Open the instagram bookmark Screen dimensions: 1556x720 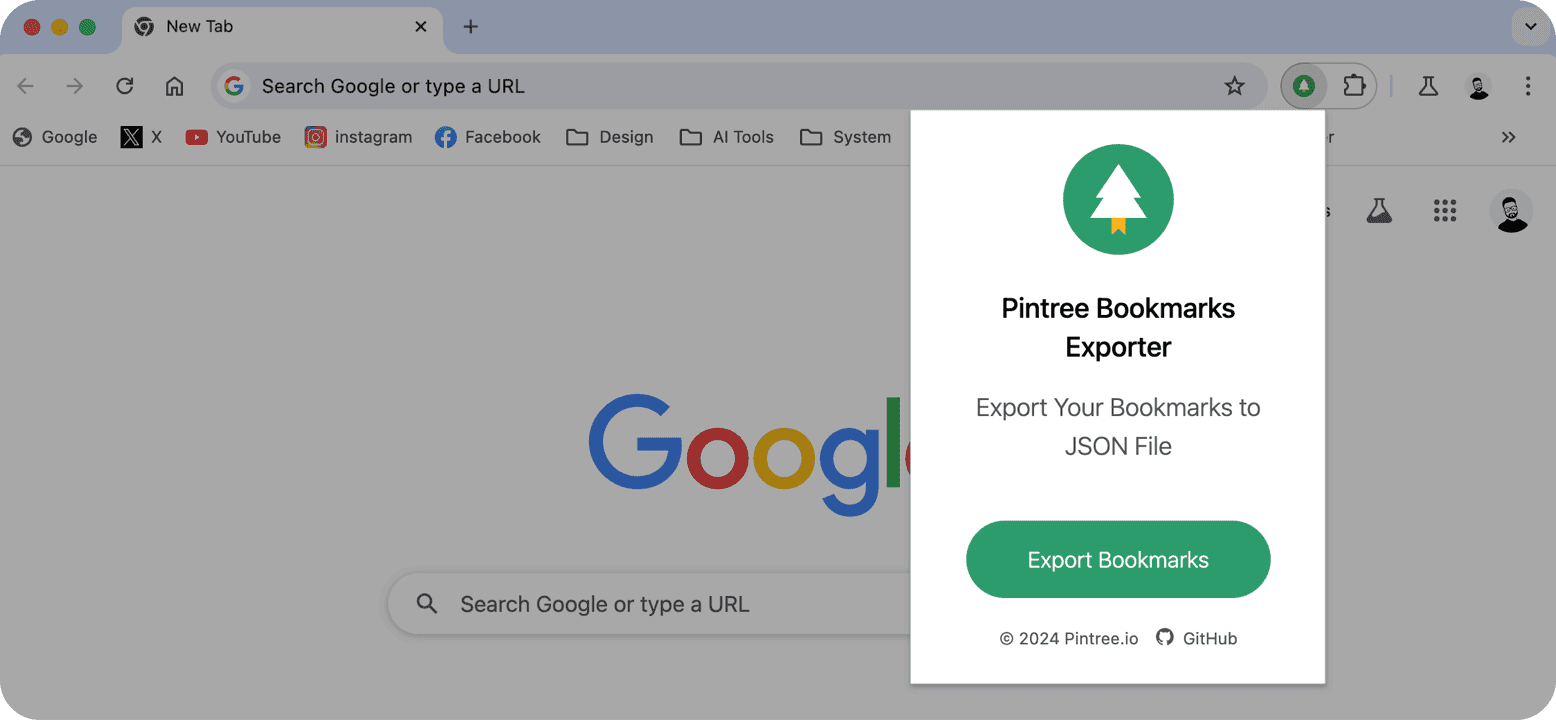coord(359,137)
